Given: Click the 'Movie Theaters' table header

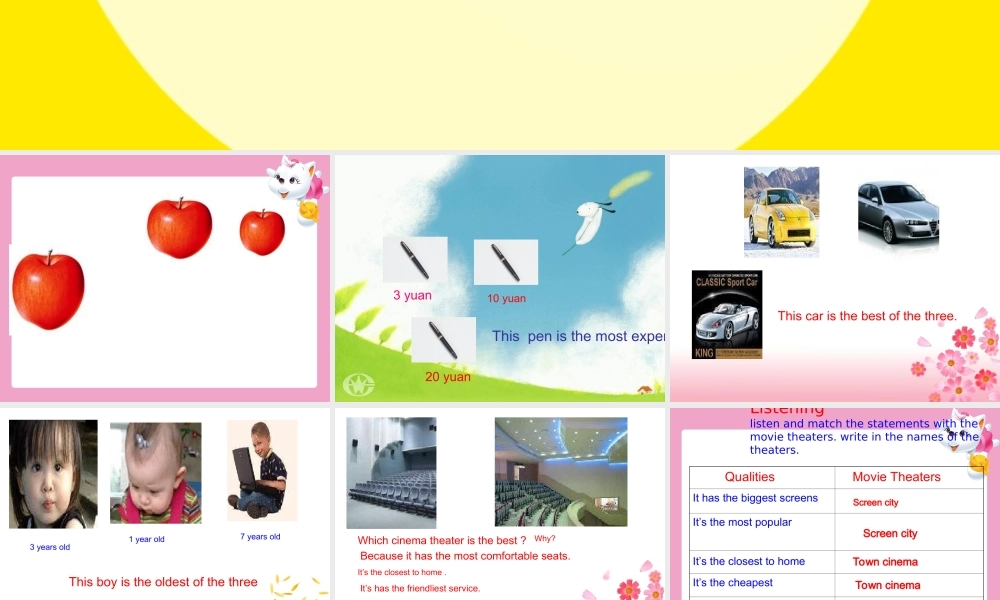Looking at the screenshot, I should (x=896, y=477).
